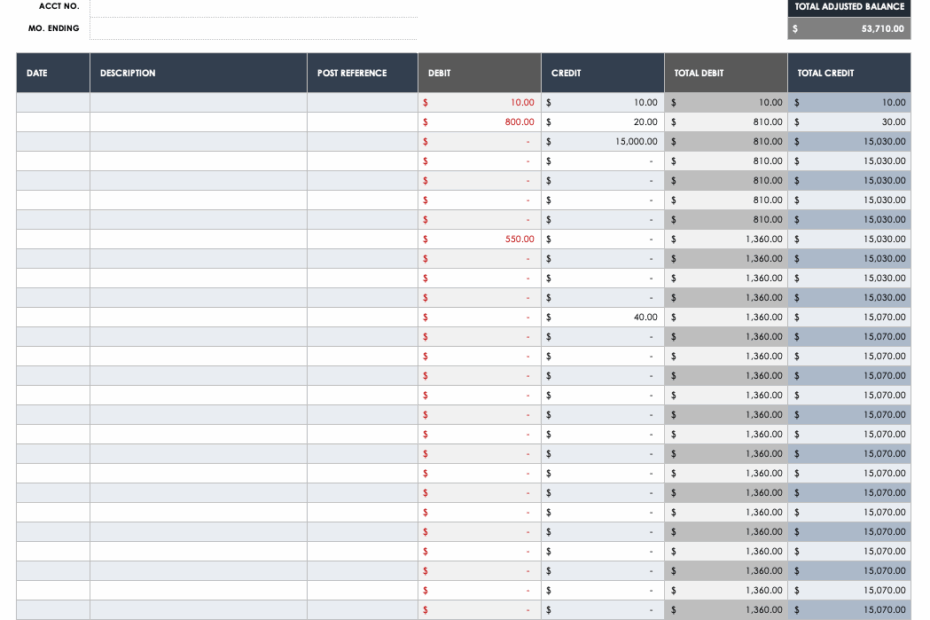Click the post reference cell in the 40.00 credit row

click(362, 317)
